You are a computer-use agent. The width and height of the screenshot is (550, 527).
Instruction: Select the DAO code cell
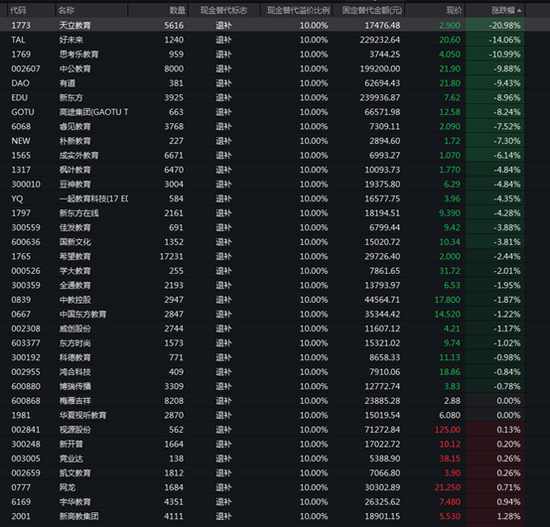point(20,83)
